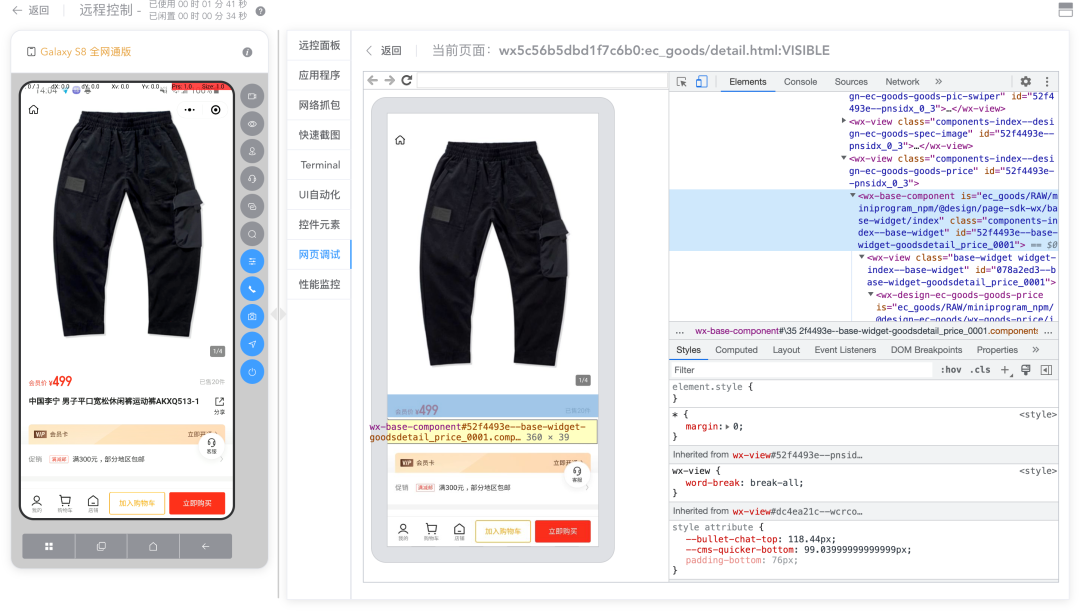Viewport: 1080px width, 611px height.
Task: Click the DevTools inspect element cursor icon
Action: [x=682, y=81]
